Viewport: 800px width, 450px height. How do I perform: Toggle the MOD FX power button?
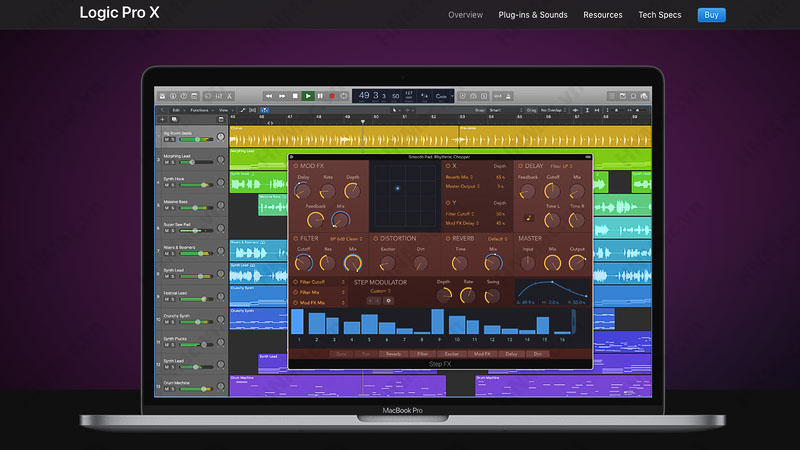(x=296, y=166)
